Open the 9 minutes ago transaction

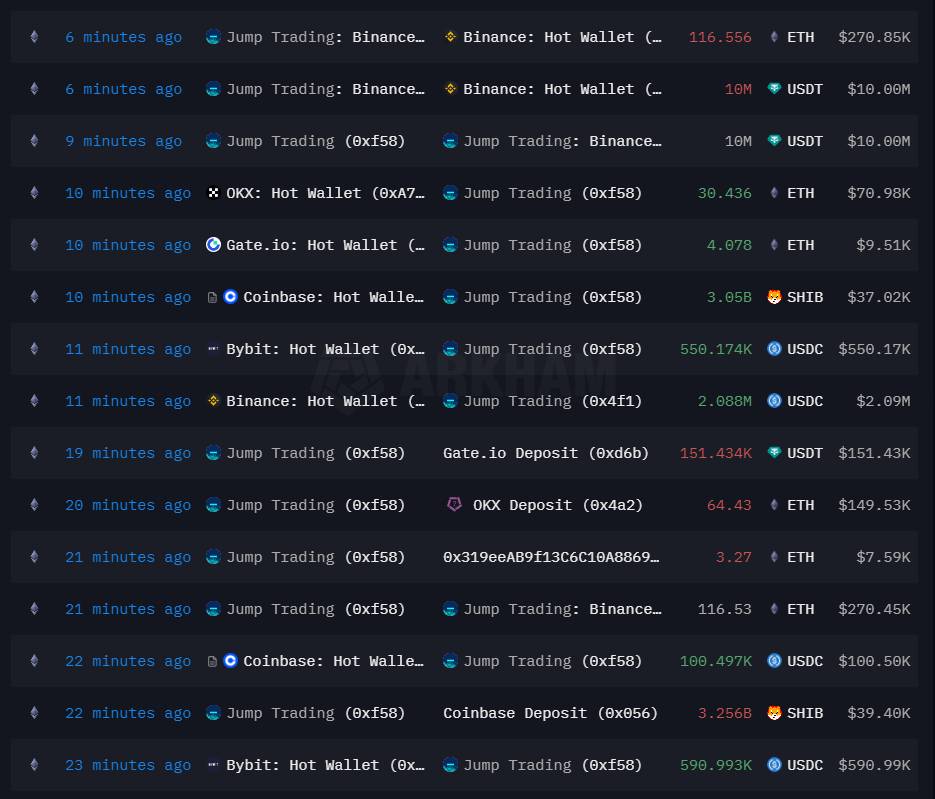(x=123, y=141)
